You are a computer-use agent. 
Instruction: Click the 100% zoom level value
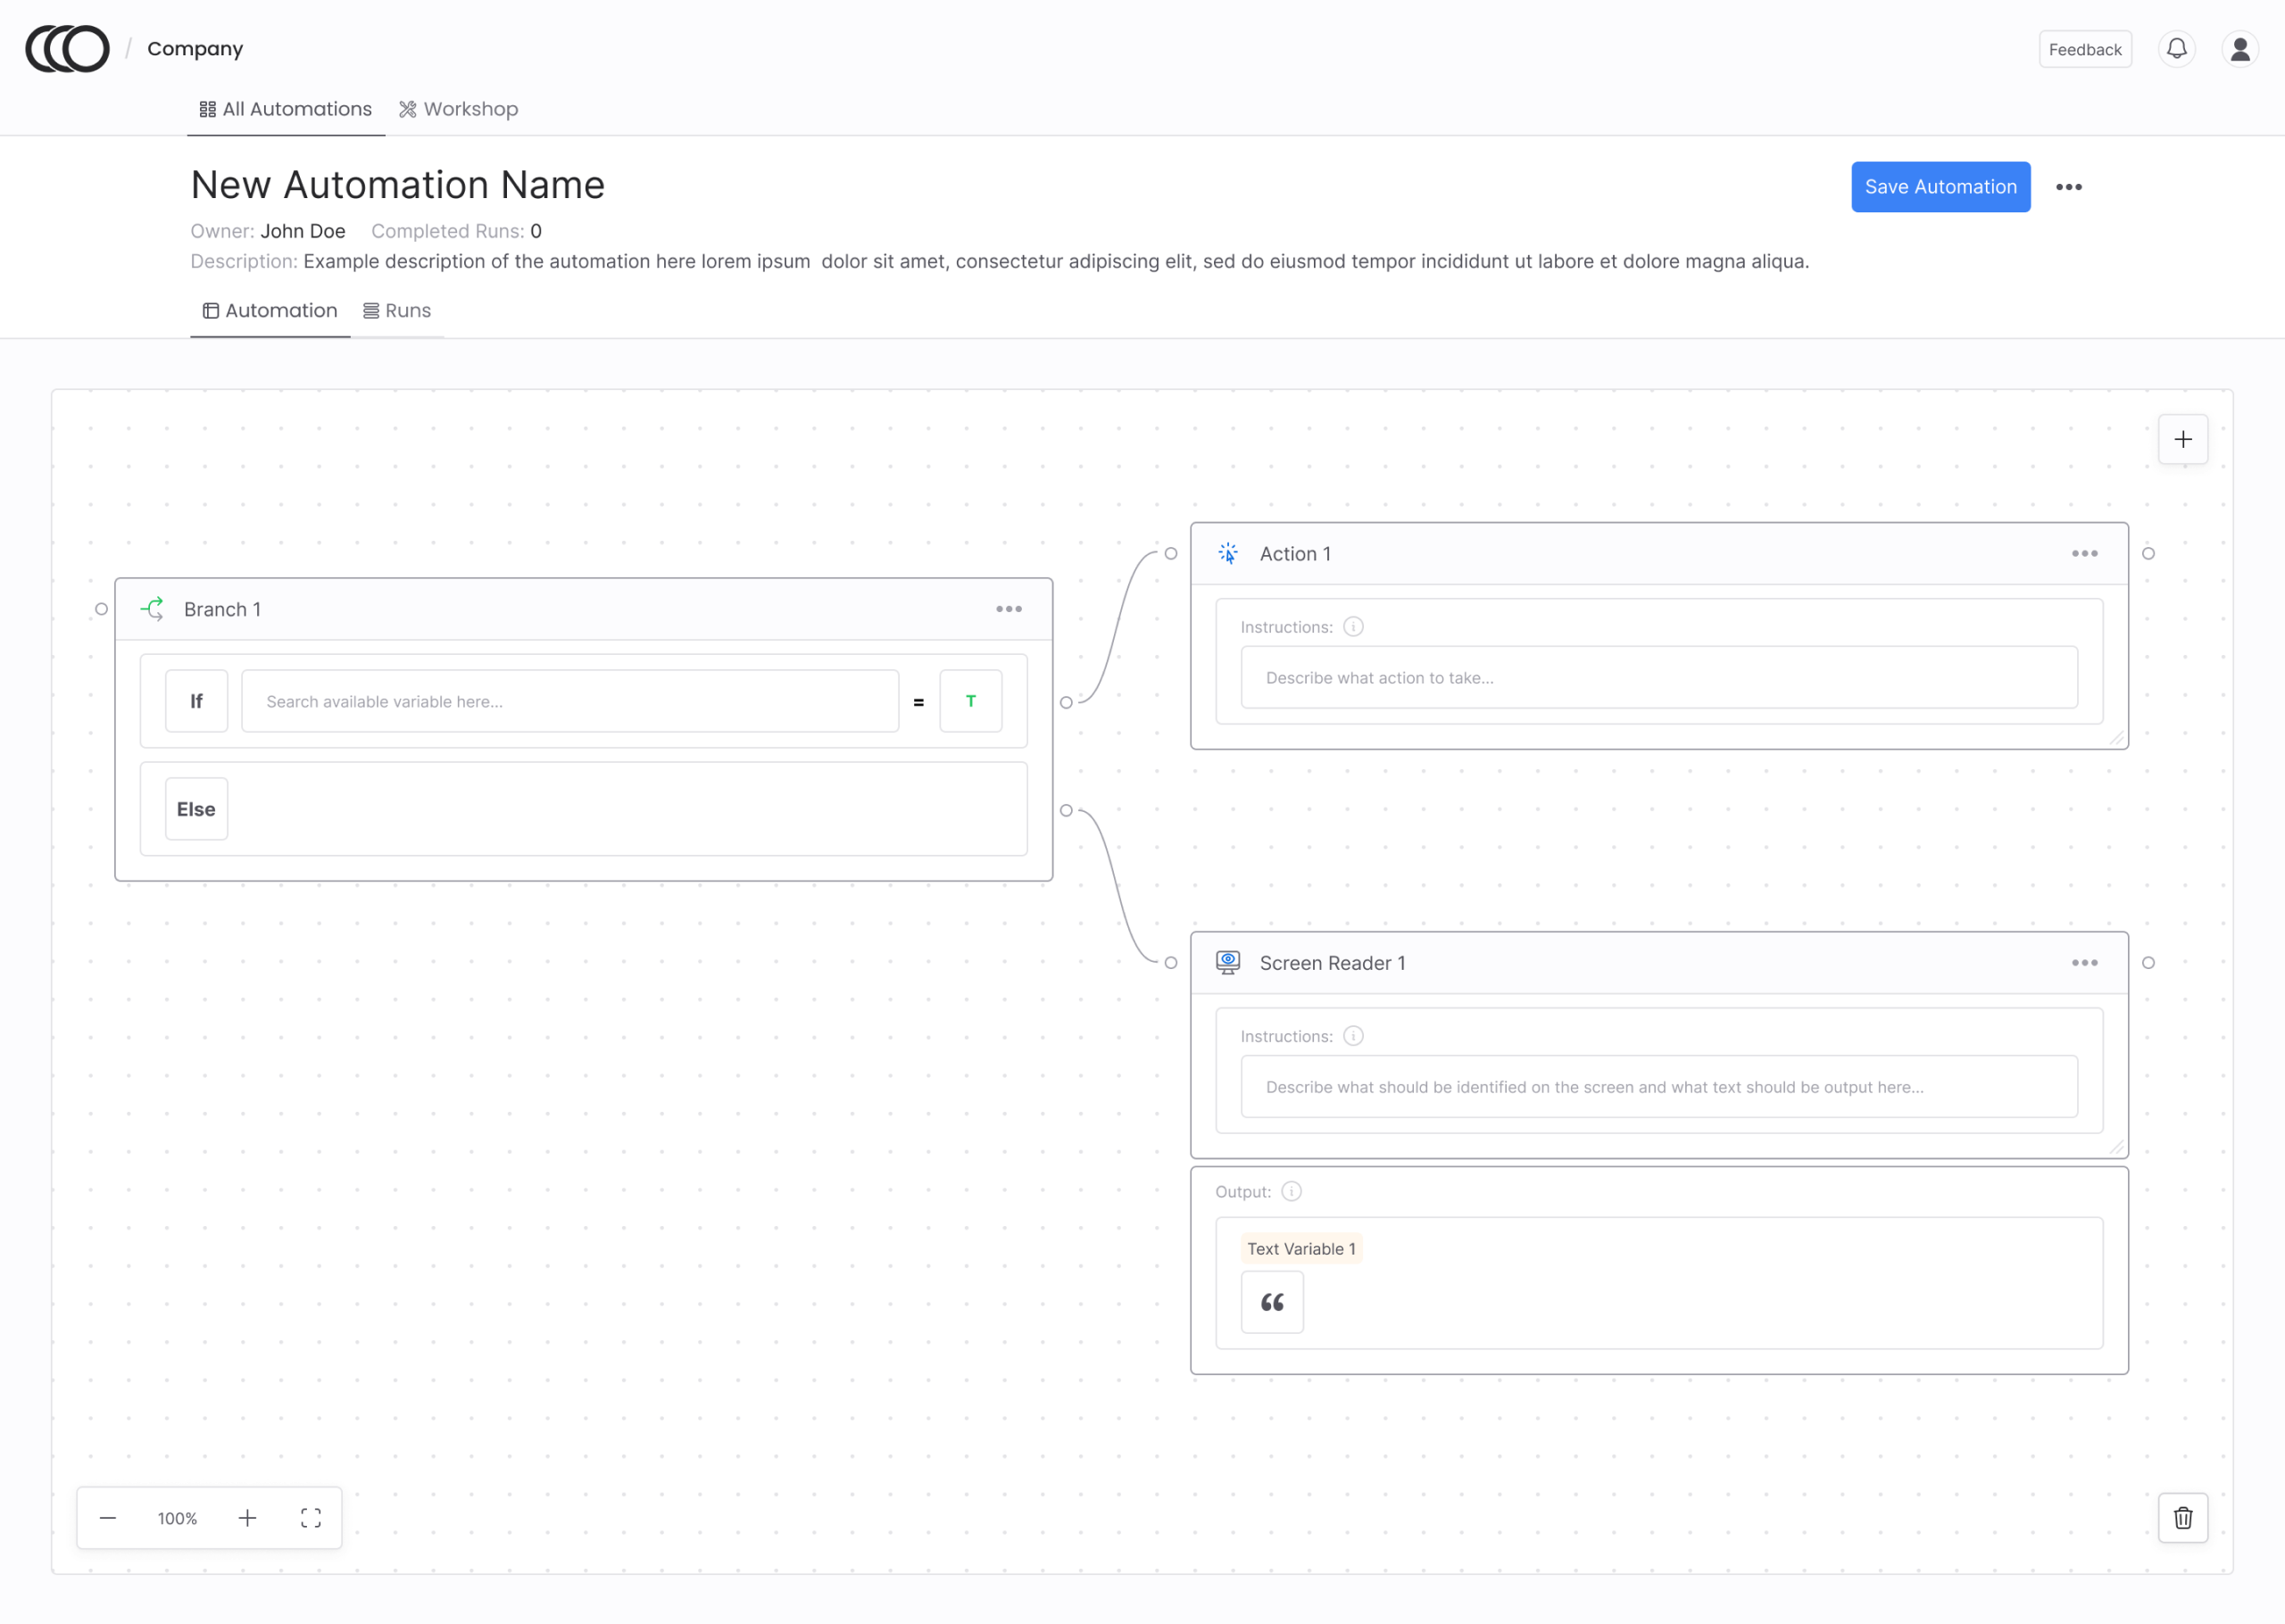point(177,1518)
